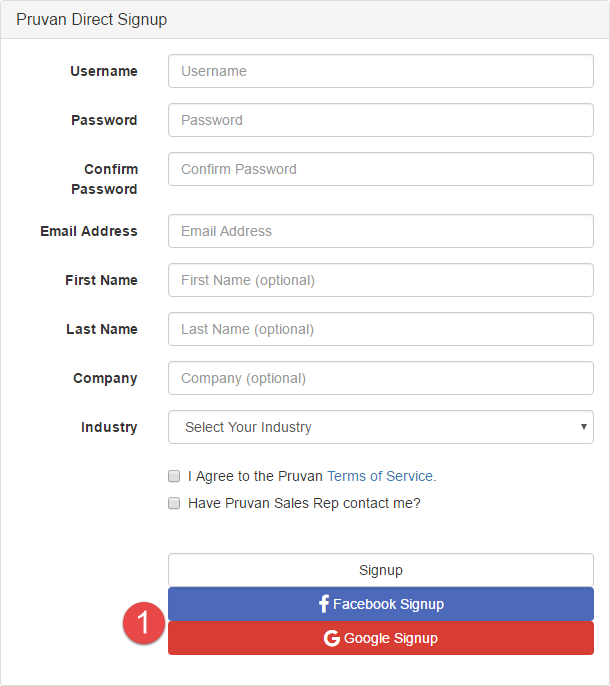Viewport: 610px width, 686px height.
Task: Click the First Name optional field
Action: [380, 280]
